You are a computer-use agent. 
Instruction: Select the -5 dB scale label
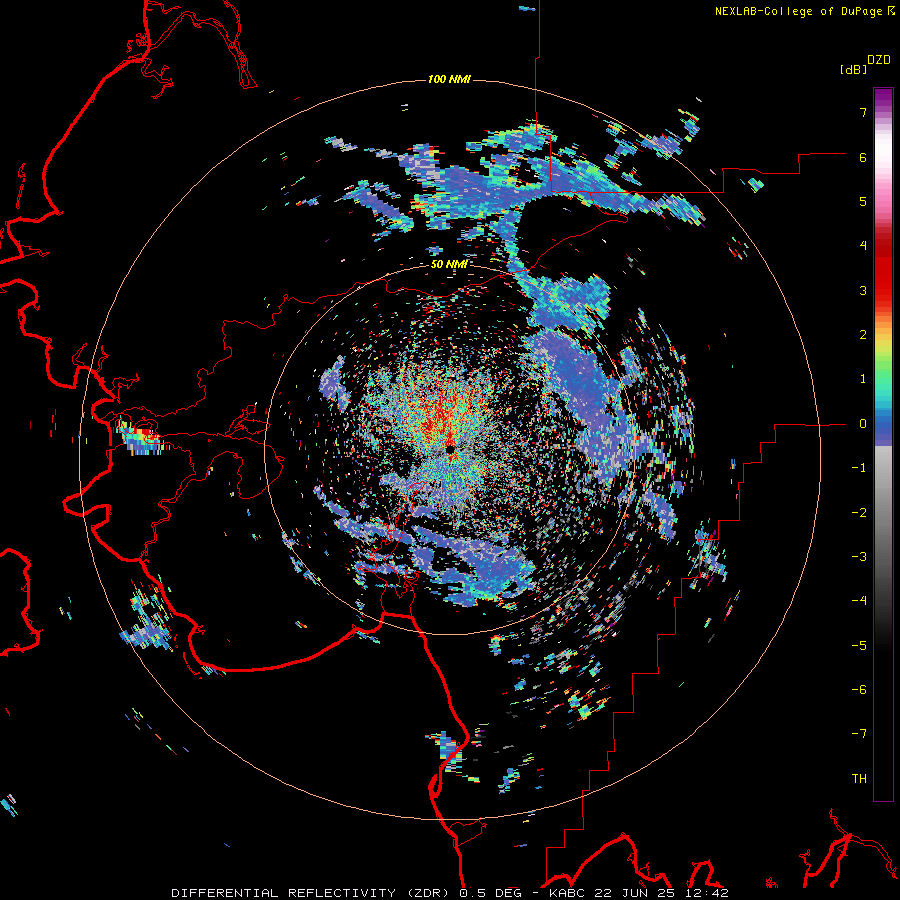pyautogui.click(x=859, y=646)
